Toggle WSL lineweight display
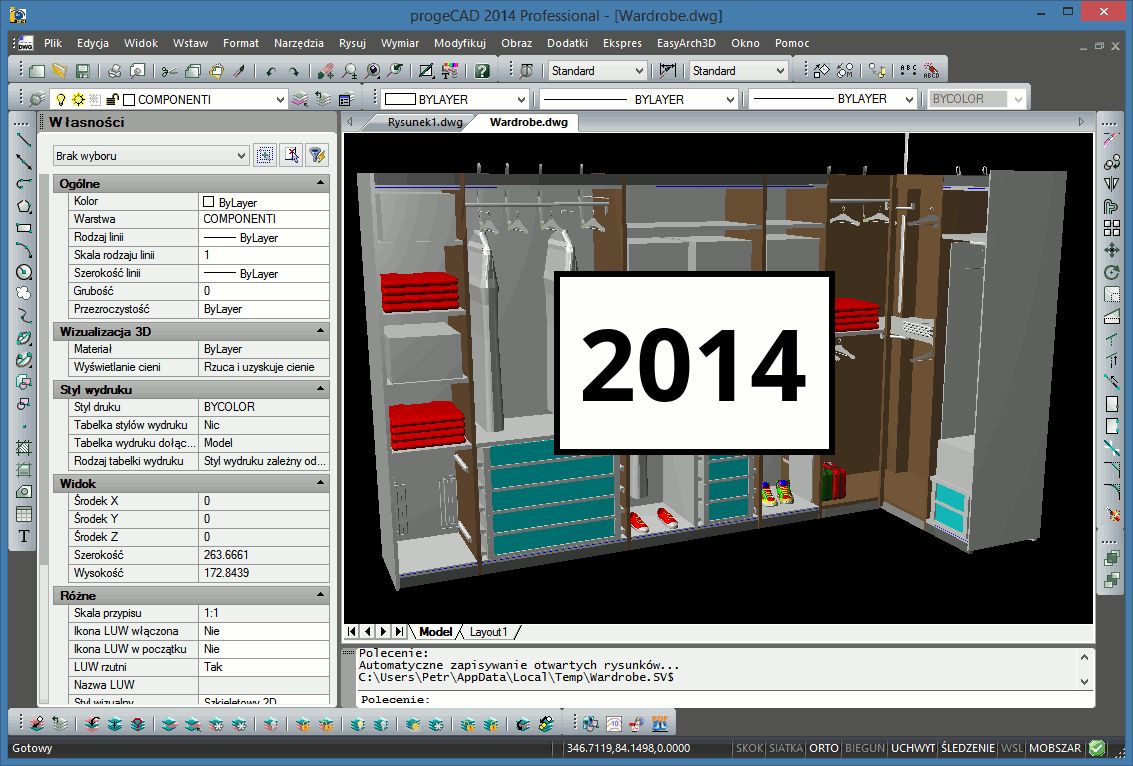Screen dimensions: 1133x766 (1012, 748)
